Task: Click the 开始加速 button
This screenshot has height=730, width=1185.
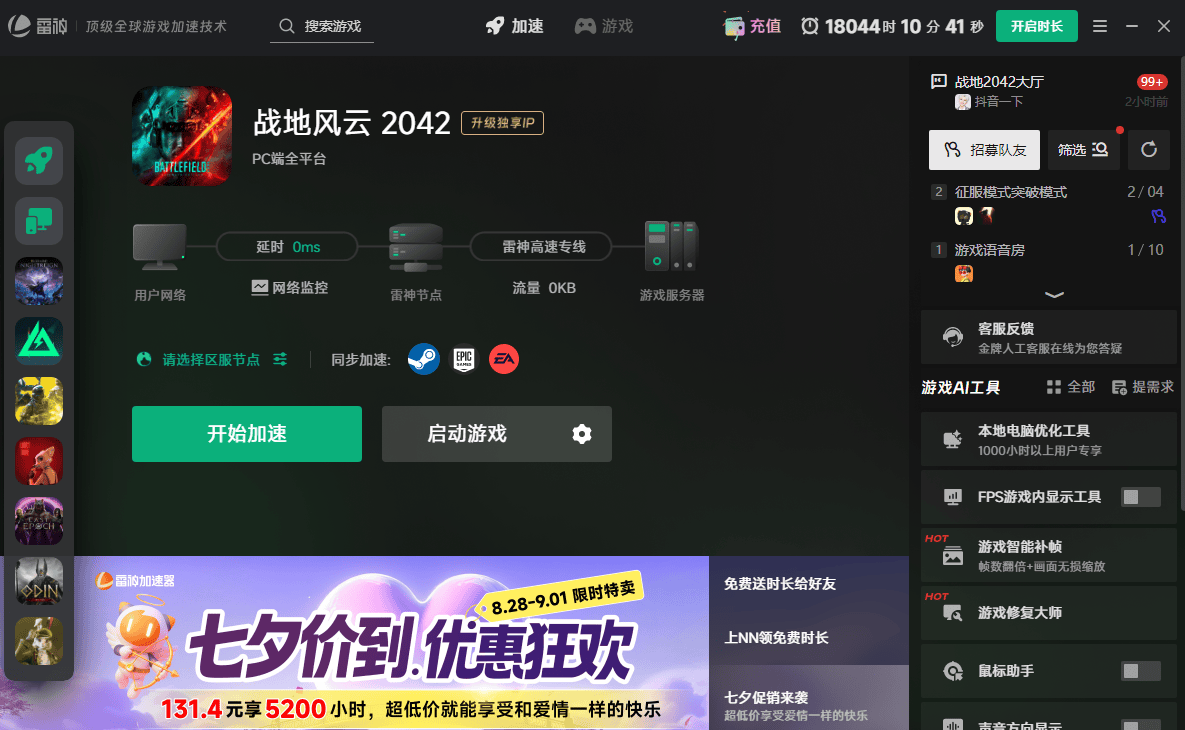Action: (247, 434)
